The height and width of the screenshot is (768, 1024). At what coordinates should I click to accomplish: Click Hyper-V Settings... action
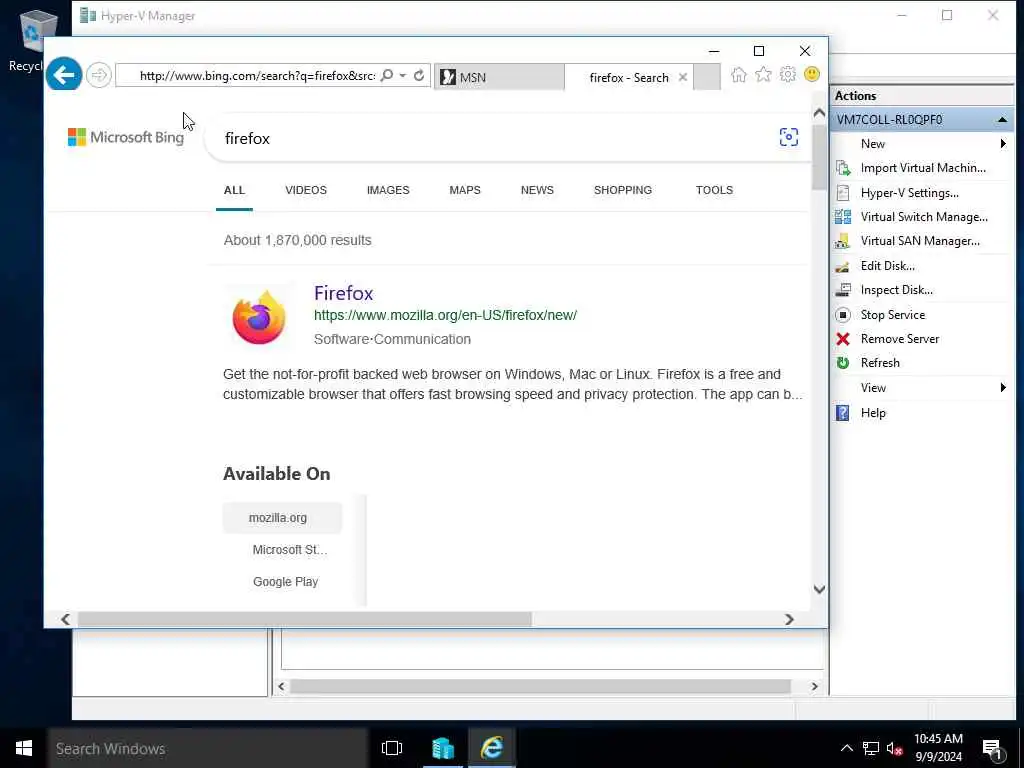[910, 193]
